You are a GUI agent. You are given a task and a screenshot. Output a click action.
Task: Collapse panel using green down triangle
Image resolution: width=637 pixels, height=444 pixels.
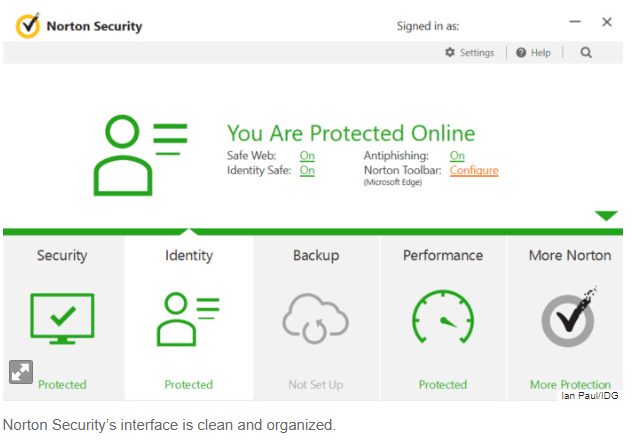tap(606, 215)
